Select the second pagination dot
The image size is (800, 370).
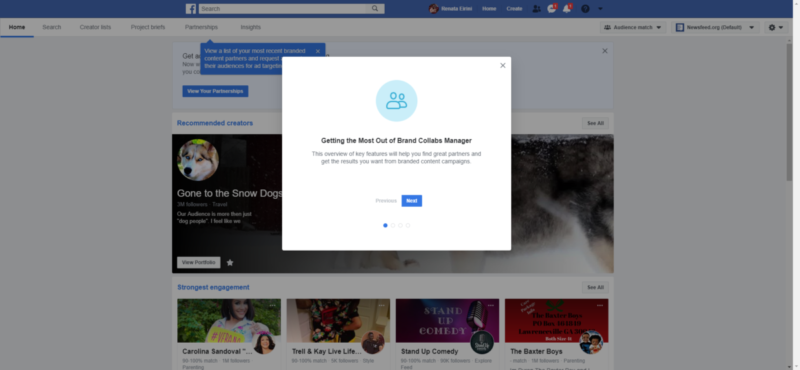tap(393, 225)
